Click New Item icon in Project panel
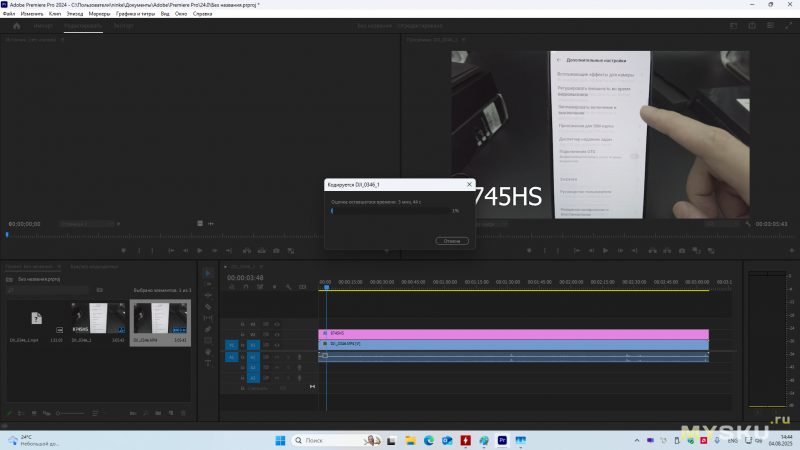This screenshot has width=800, height=450. 171,413
